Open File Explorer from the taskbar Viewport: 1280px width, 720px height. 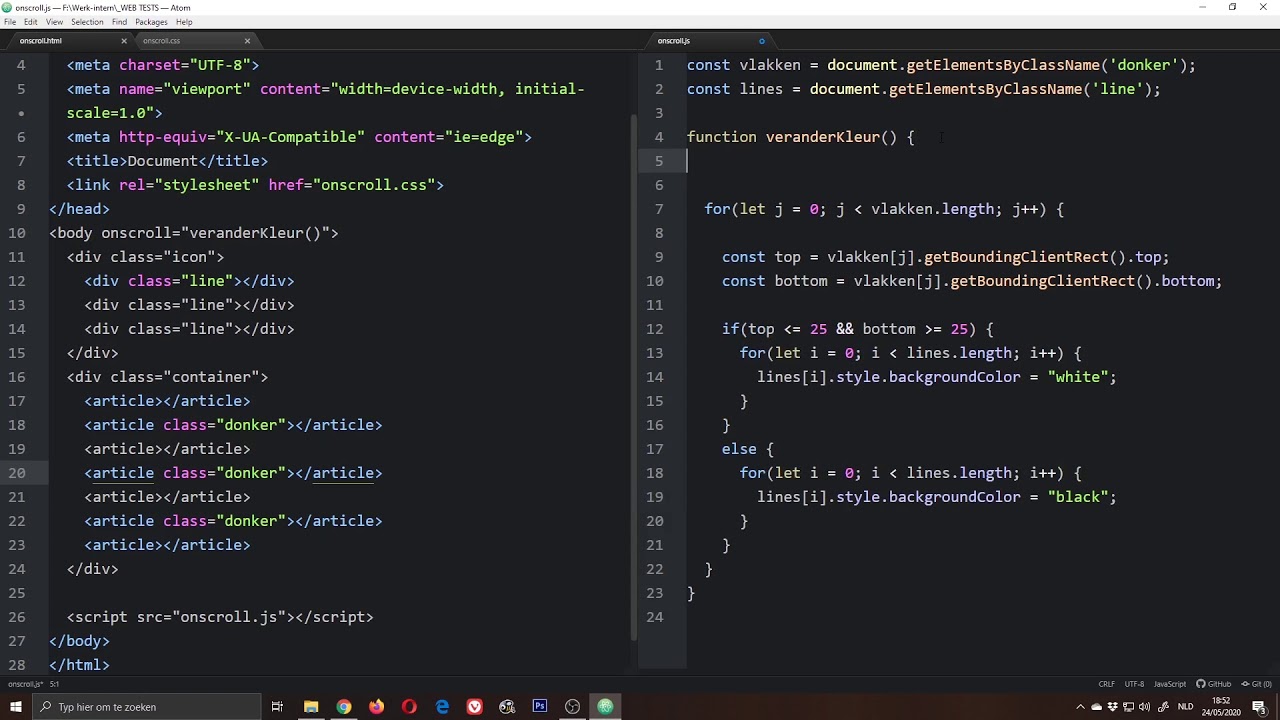coord(311,707)
